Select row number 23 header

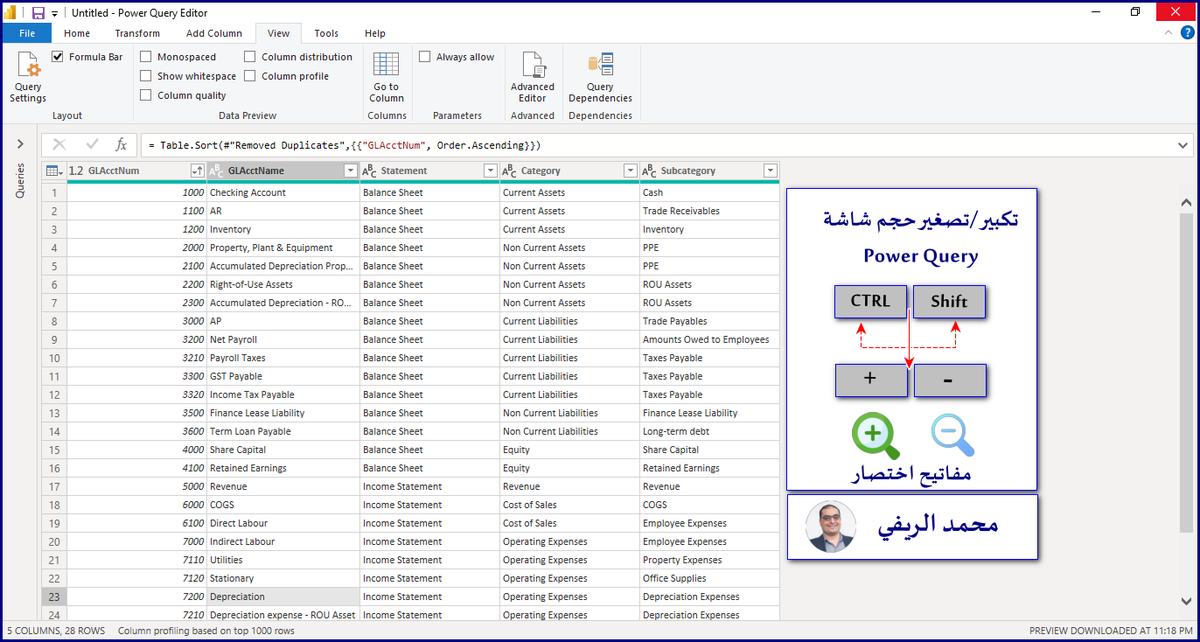pos(53,596)
